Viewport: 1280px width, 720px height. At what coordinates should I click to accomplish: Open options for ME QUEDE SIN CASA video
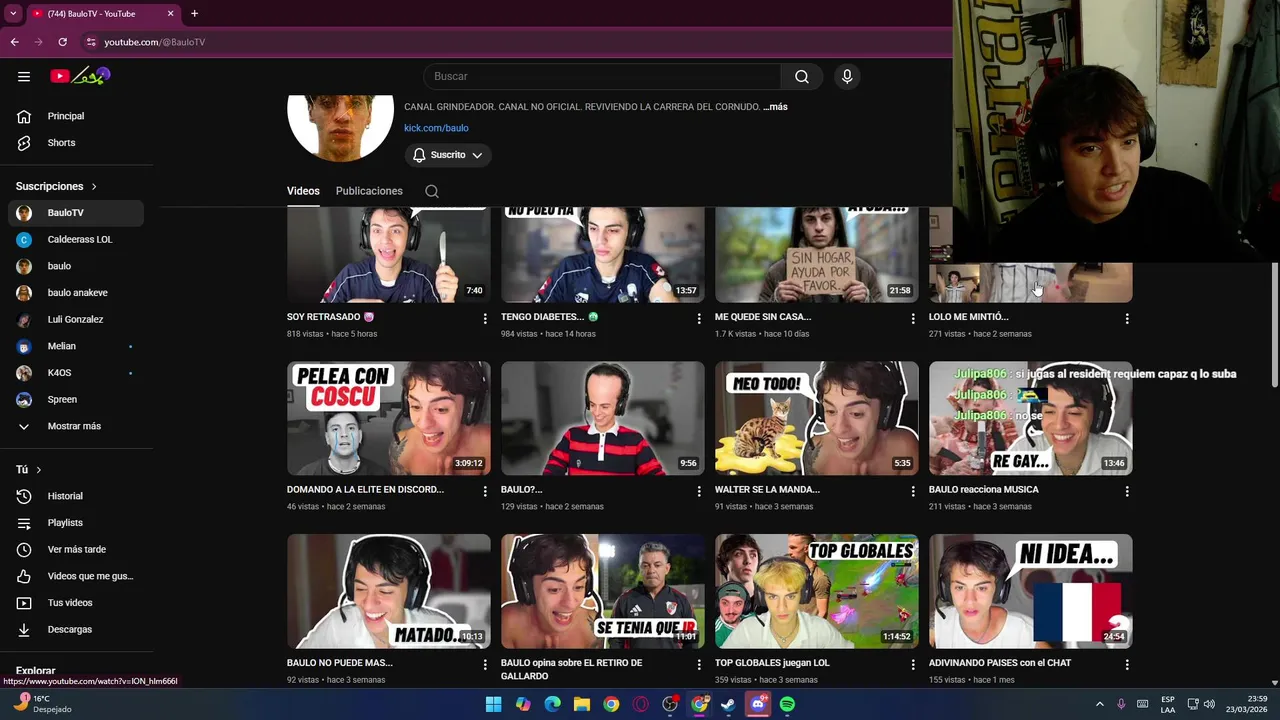[912, 318]
